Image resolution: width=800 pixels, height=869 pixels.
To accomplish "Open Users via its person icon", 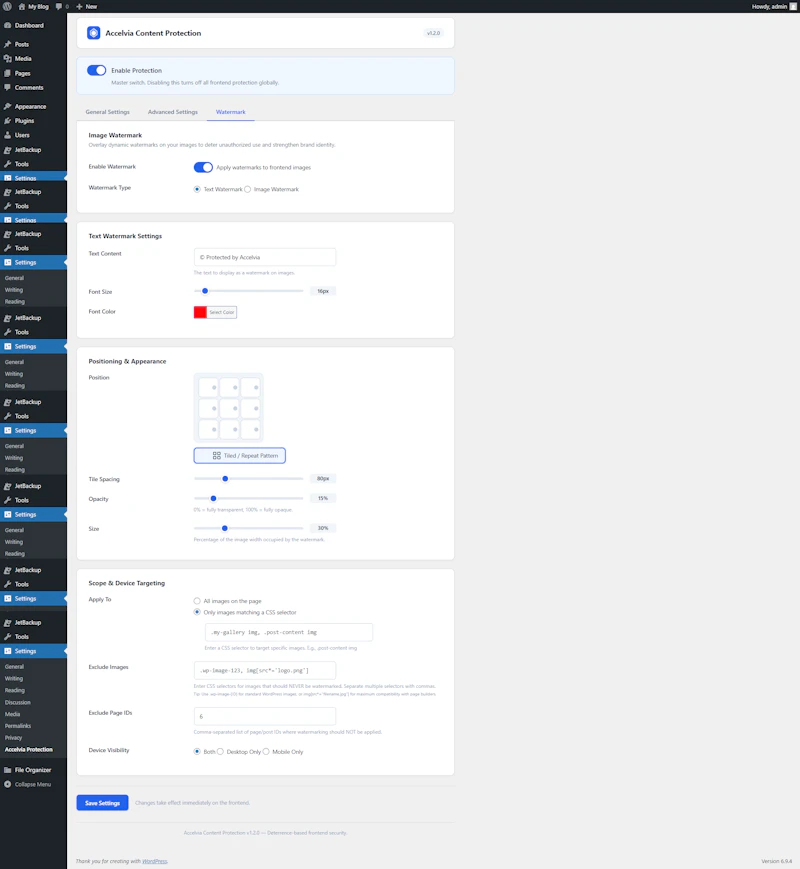I will 8,135.
